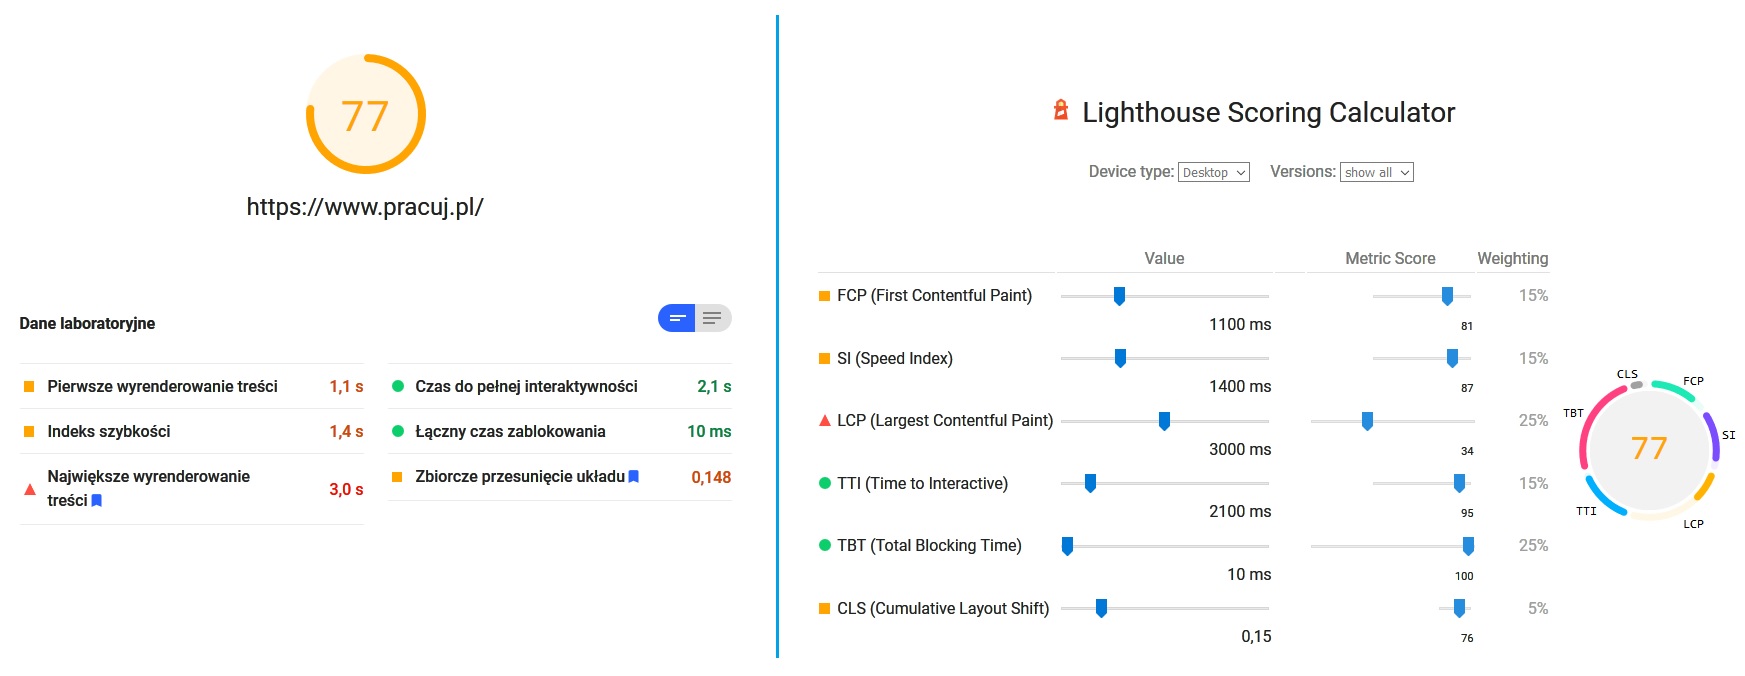Switch to compact summary view toggle
Image resolution: width=1745 pixels, height=676 pixels.
click(x=677, y=318)
